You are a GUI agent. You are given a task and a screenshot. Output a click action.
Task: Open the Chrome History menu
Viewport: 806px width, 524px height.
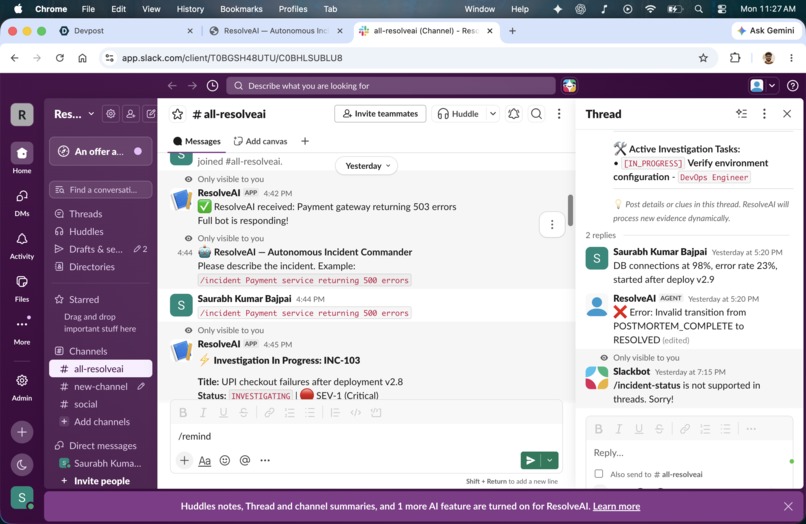tap(190, 9)
